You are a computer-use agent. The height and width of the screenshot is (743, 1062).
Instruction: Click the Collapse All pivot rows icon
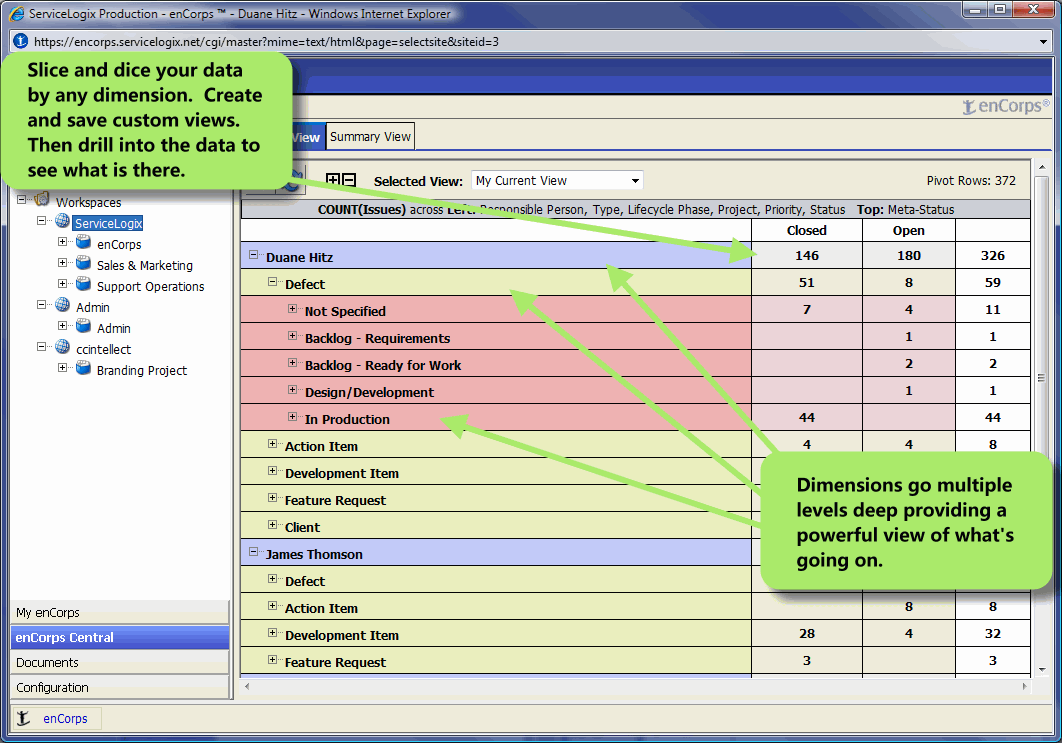(349, 179)
